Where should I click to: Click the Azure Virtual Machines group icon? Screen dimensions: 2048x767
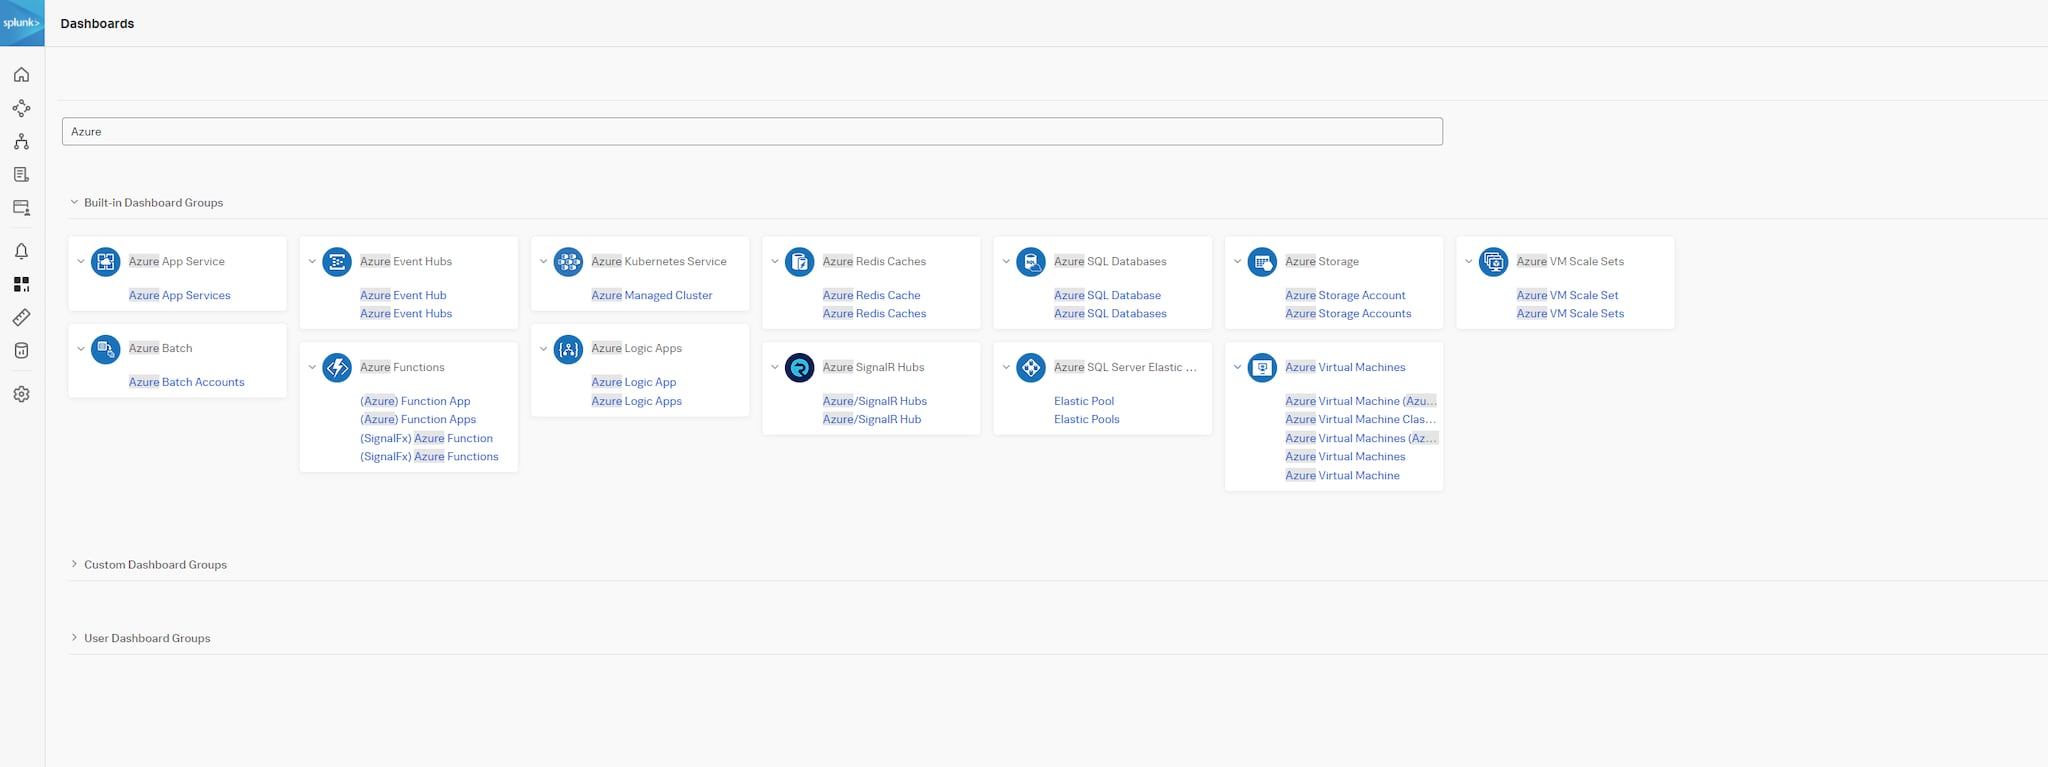click(1262, 368)
